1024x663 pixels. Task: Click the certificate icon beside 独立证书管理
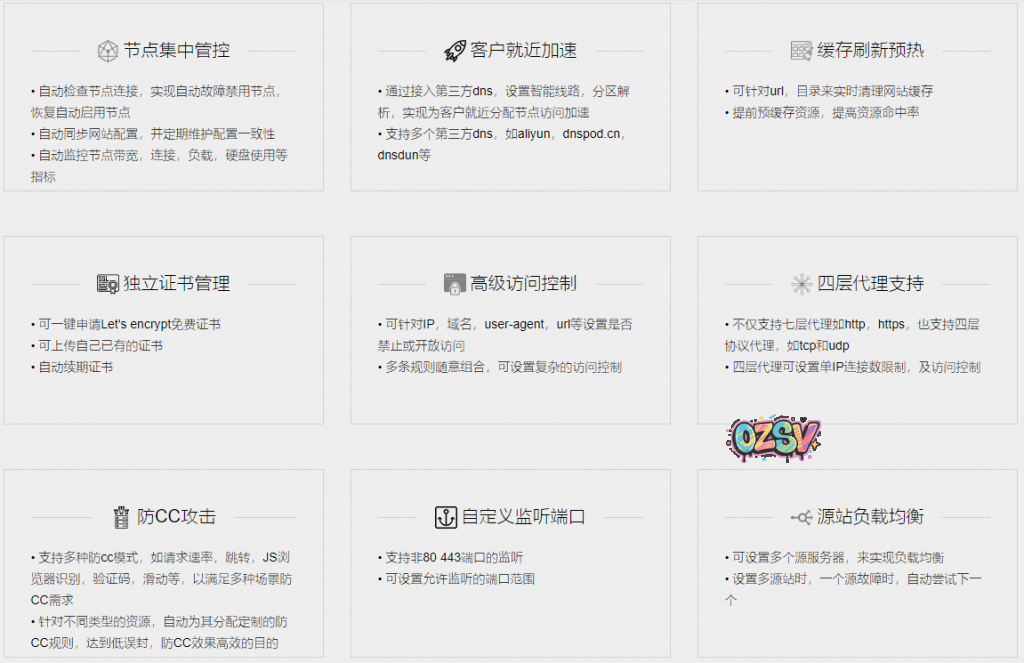click(x=108, y=284)
